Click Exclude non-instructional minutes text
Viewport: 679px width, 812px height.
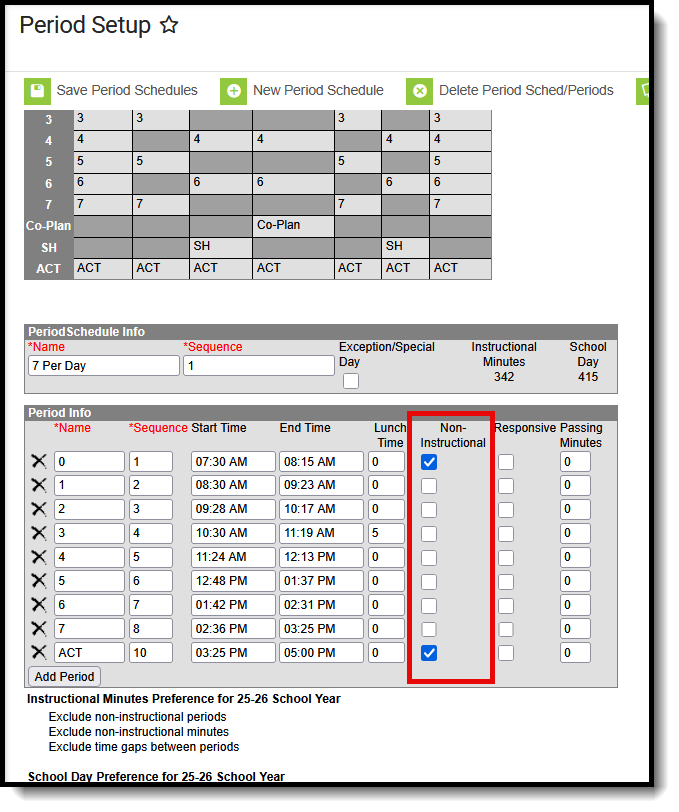[x=138, y=732]
